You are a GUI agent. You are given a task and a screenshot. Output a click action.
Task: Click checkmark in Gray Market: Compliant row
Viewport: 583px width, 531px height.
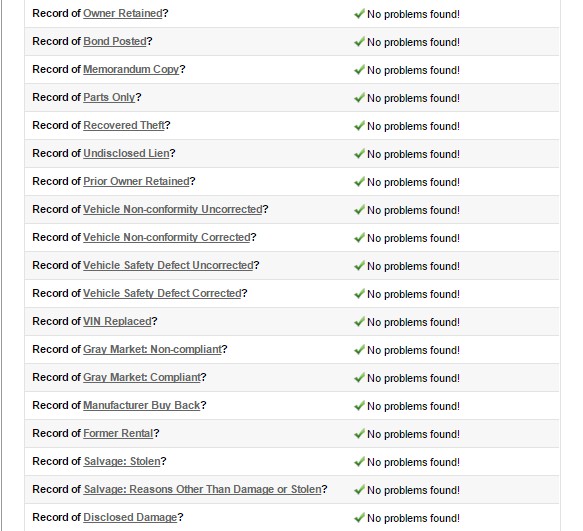click(359, 378)
